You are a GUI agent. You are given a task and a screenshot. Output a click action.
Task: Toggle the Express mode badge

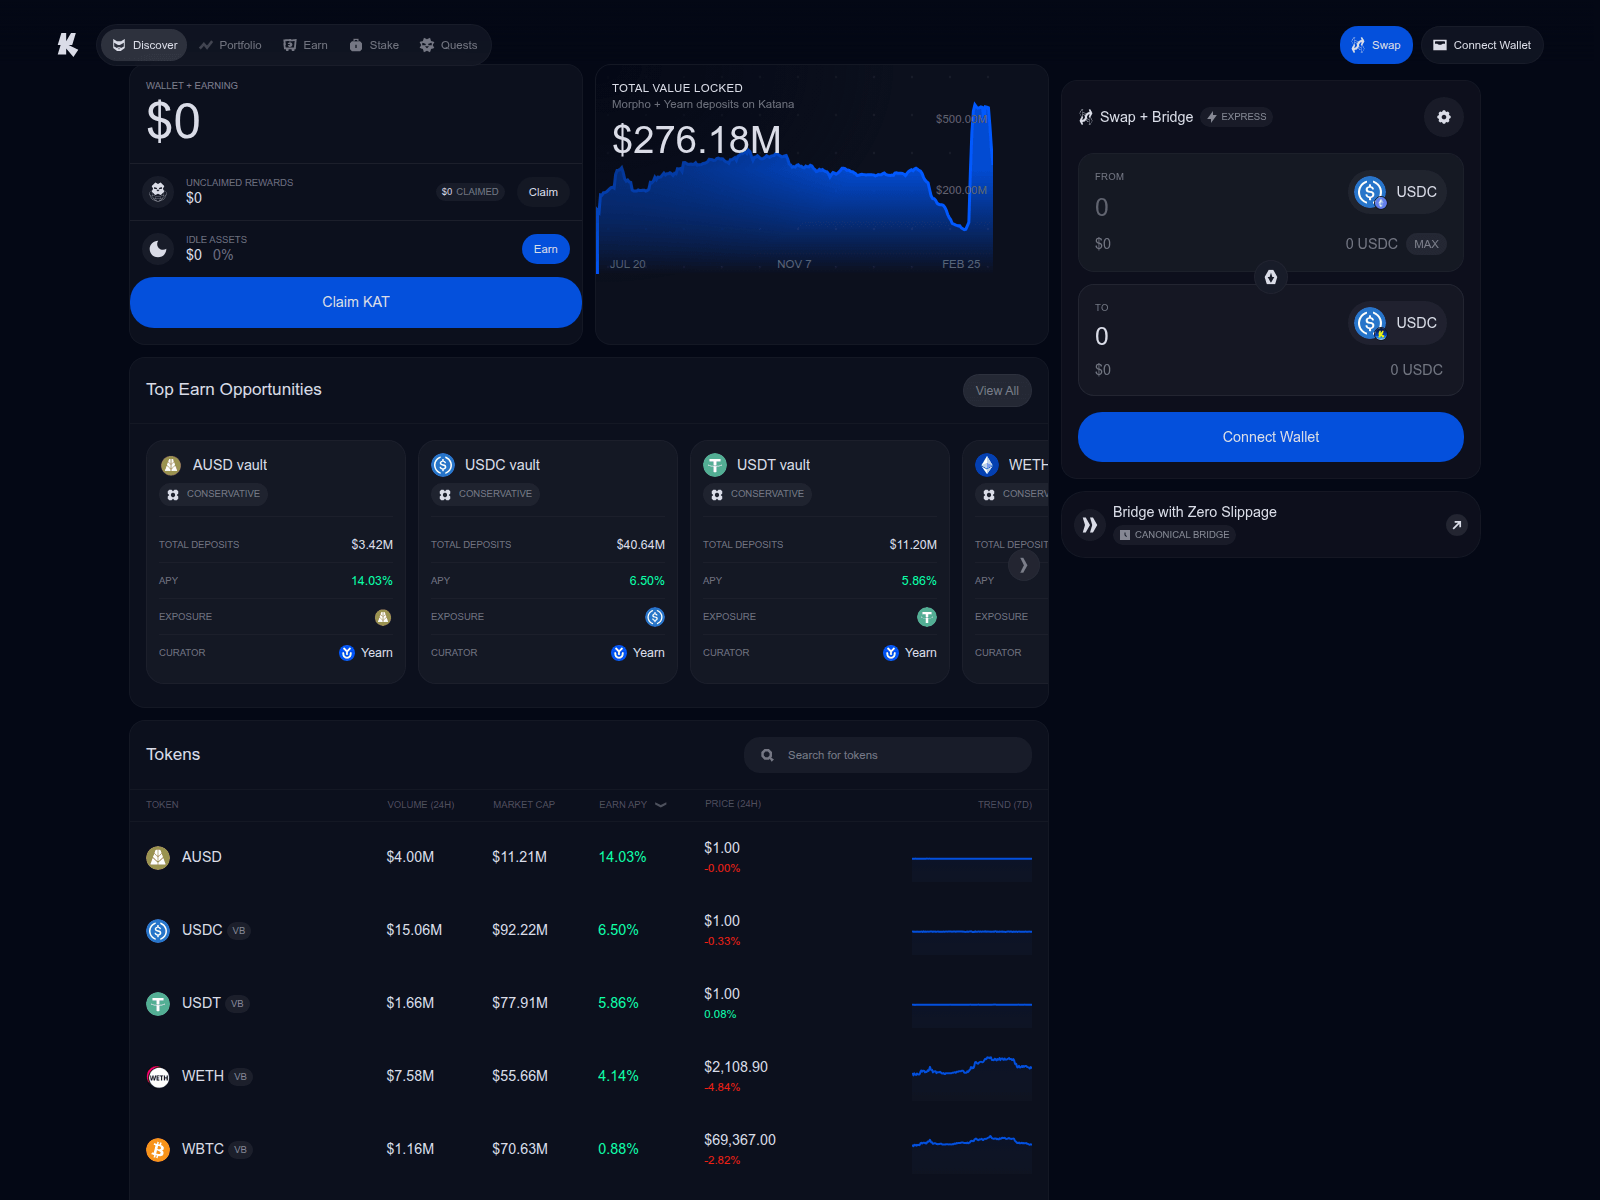[1237, 117]
